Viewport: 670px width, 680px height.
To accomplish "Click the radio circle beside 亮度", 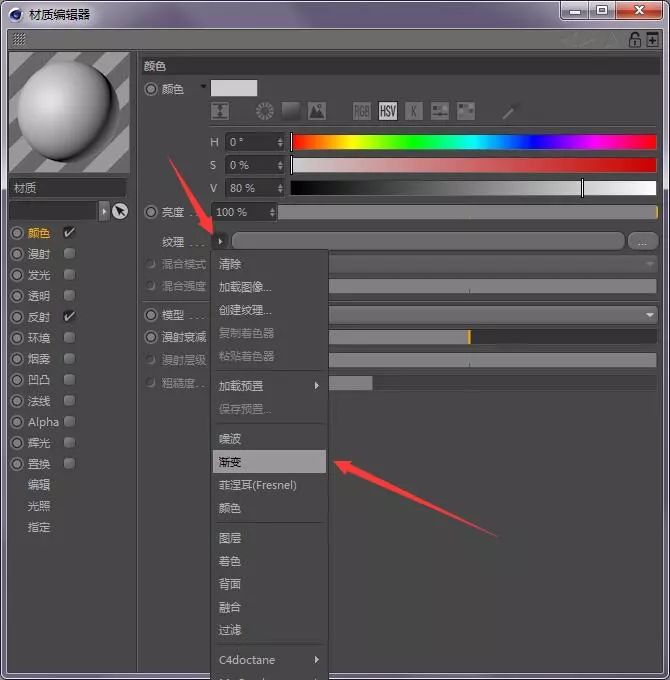I will pyautogui.click(x=151, y=212).
